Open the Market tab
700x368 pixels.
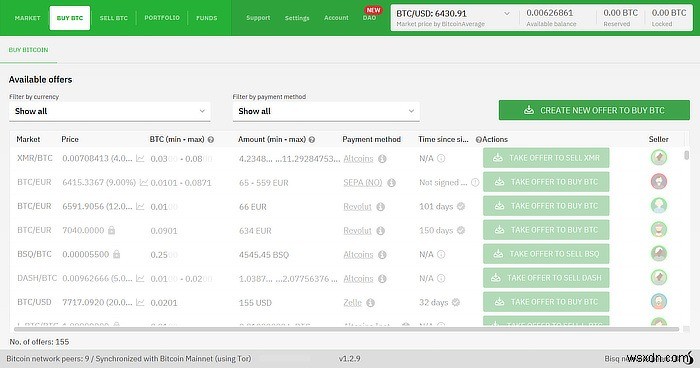[x=28, y=18]
